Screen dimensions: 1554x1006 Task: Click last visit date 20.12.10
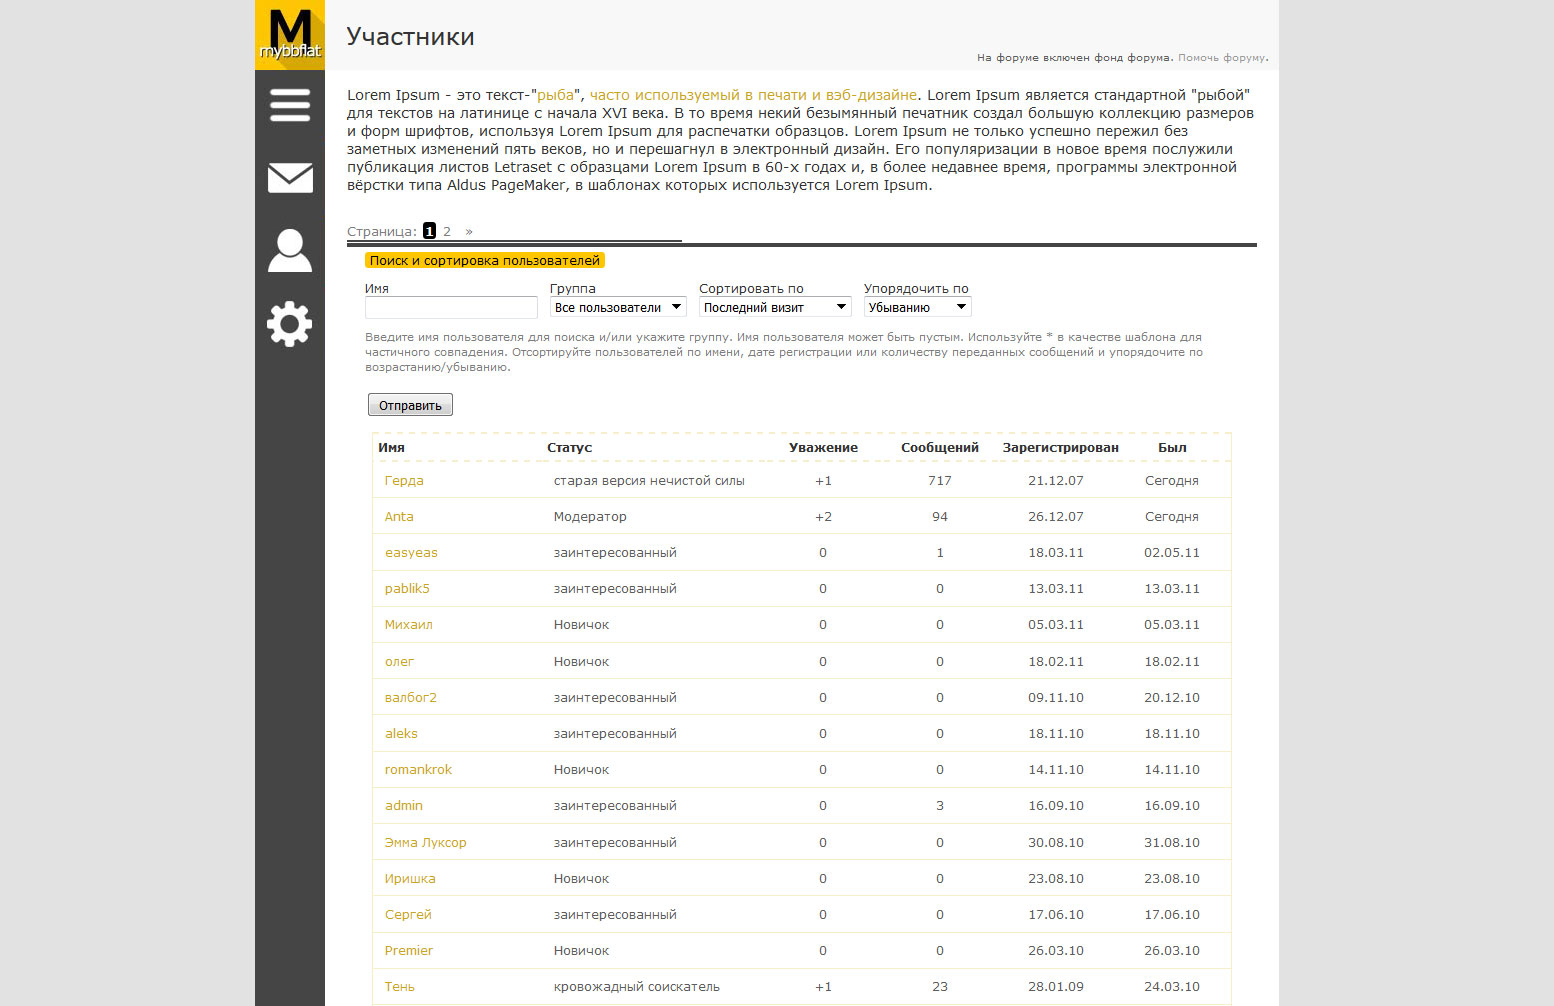point(1172,697)
